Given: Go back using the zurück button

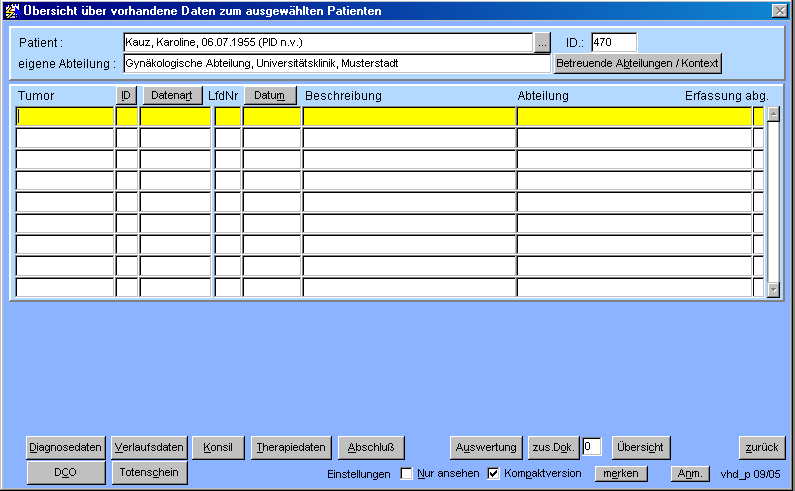Looking at the screenshot, I should [x=763, y=447].
